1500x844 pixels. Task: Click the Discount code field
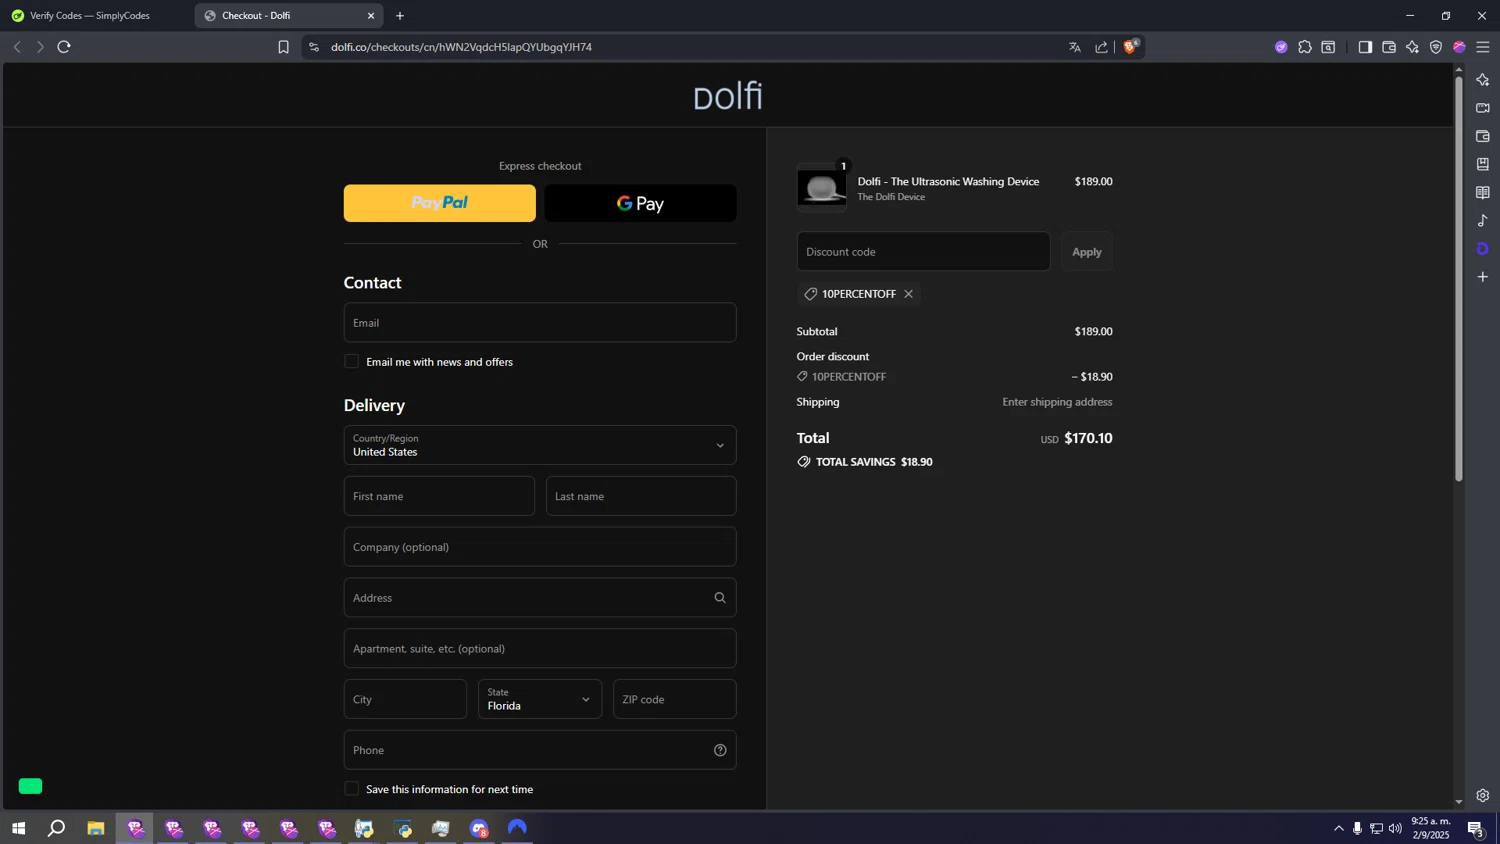pos(923,252)
